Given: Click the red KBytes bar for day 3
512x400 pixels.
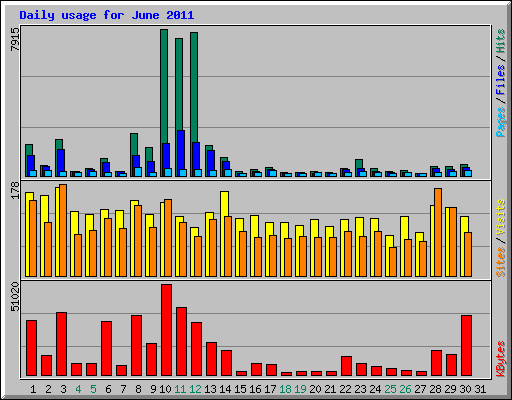Looking at the screenshot, I should [61, 344].
